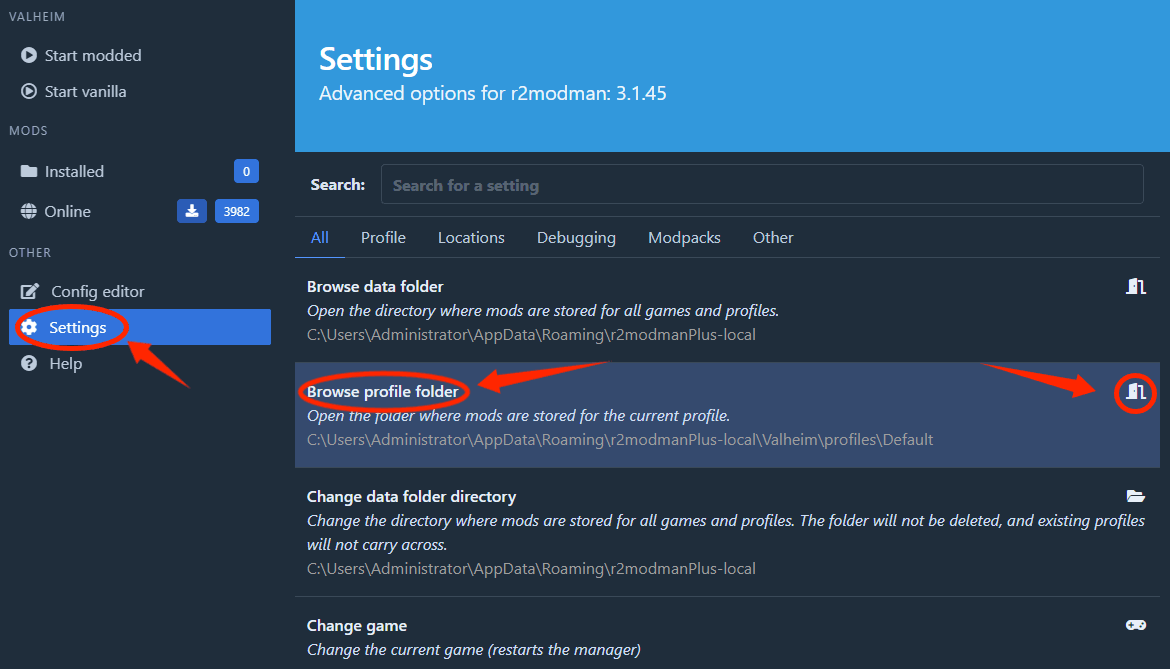Click the Config editor pencil icon
Viewport: 1170px width, 669px height.
[30, 291]
